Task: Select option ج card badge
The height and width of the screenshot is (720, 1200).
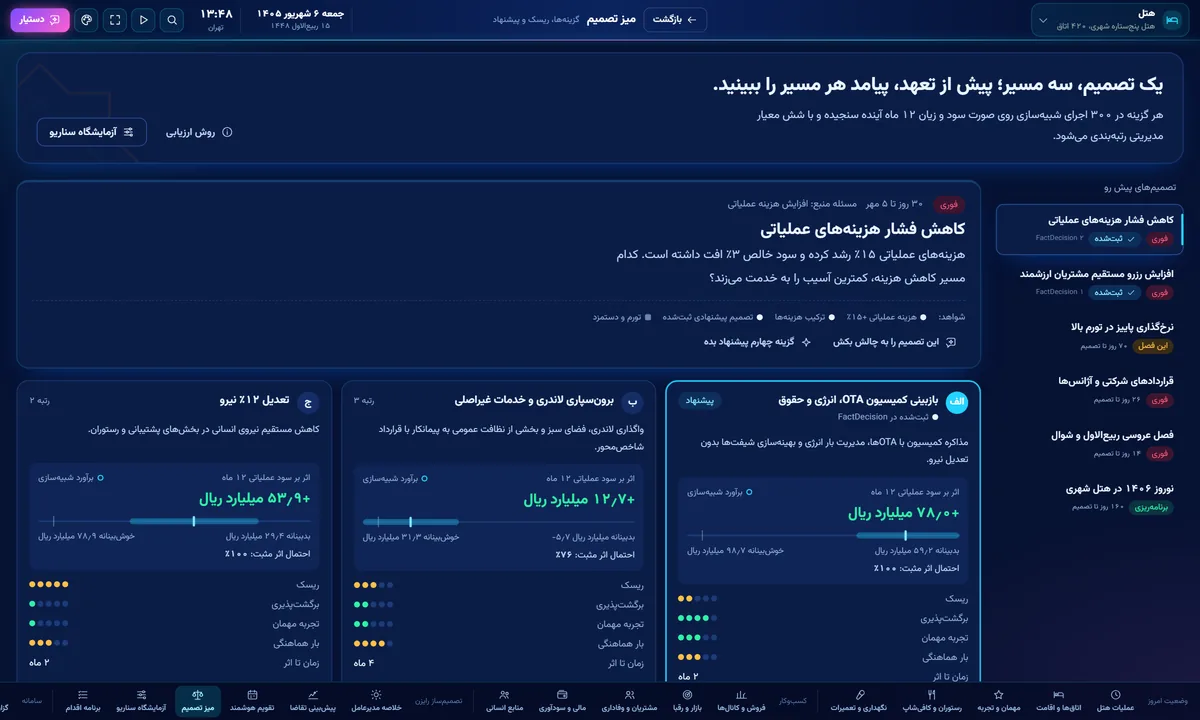Action: click(x=308, y=401)
